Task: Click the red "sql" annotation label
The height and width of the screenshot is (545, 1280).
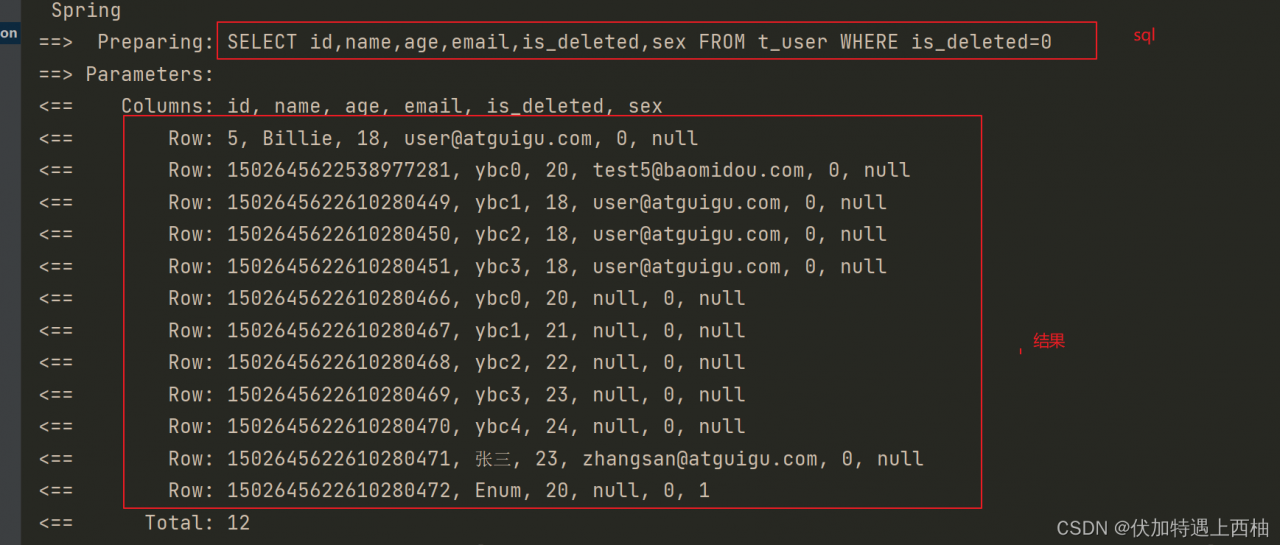Action: pos(1143,35)
